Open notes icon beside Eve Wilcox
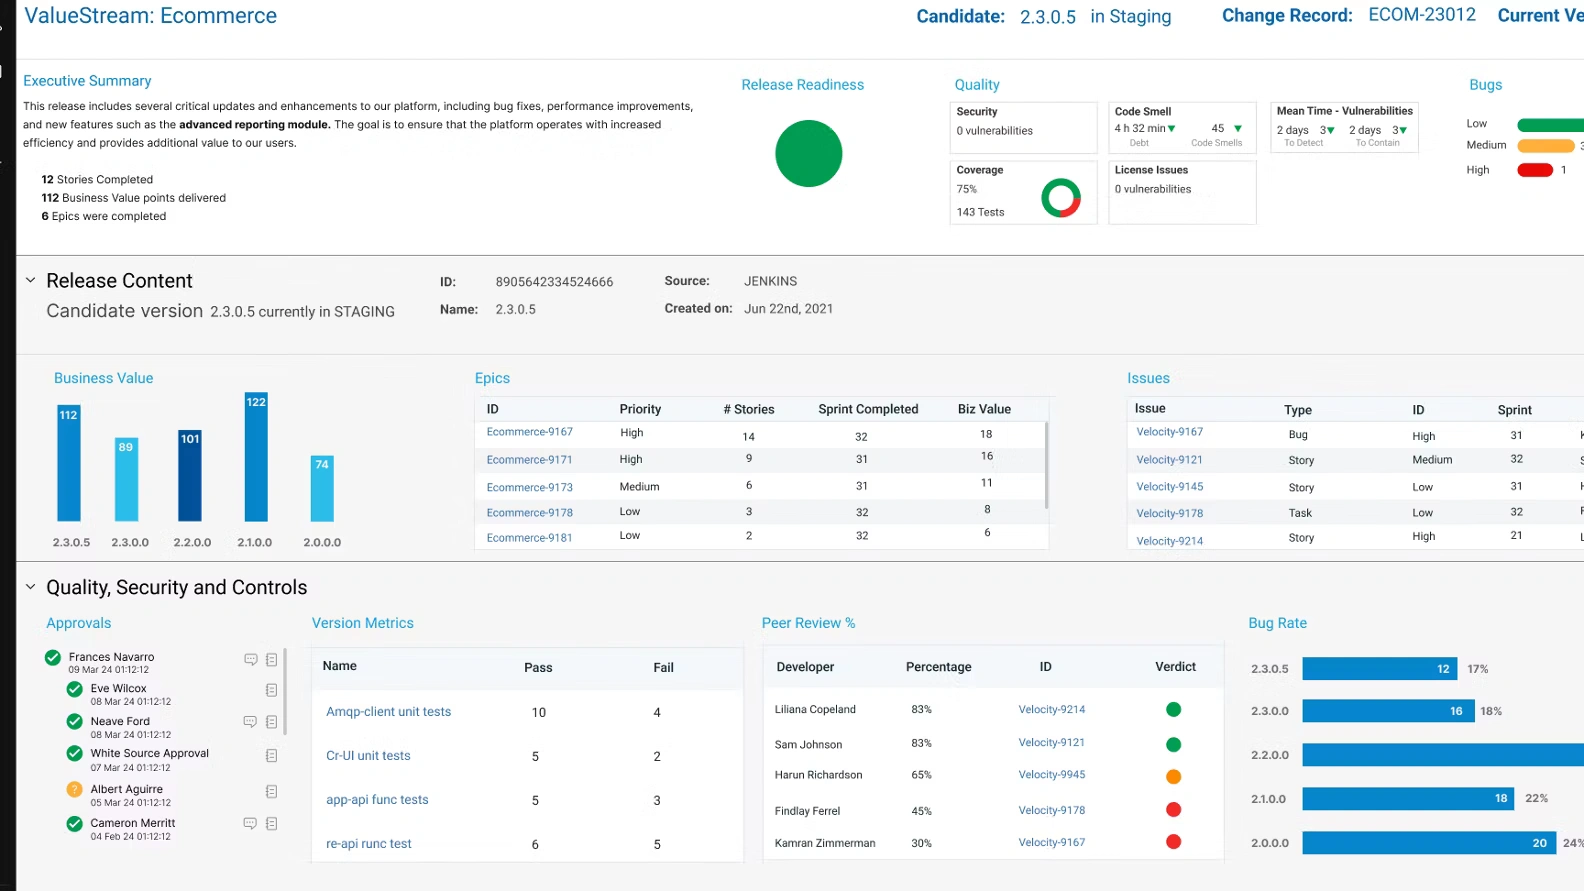 click(271, 690)
